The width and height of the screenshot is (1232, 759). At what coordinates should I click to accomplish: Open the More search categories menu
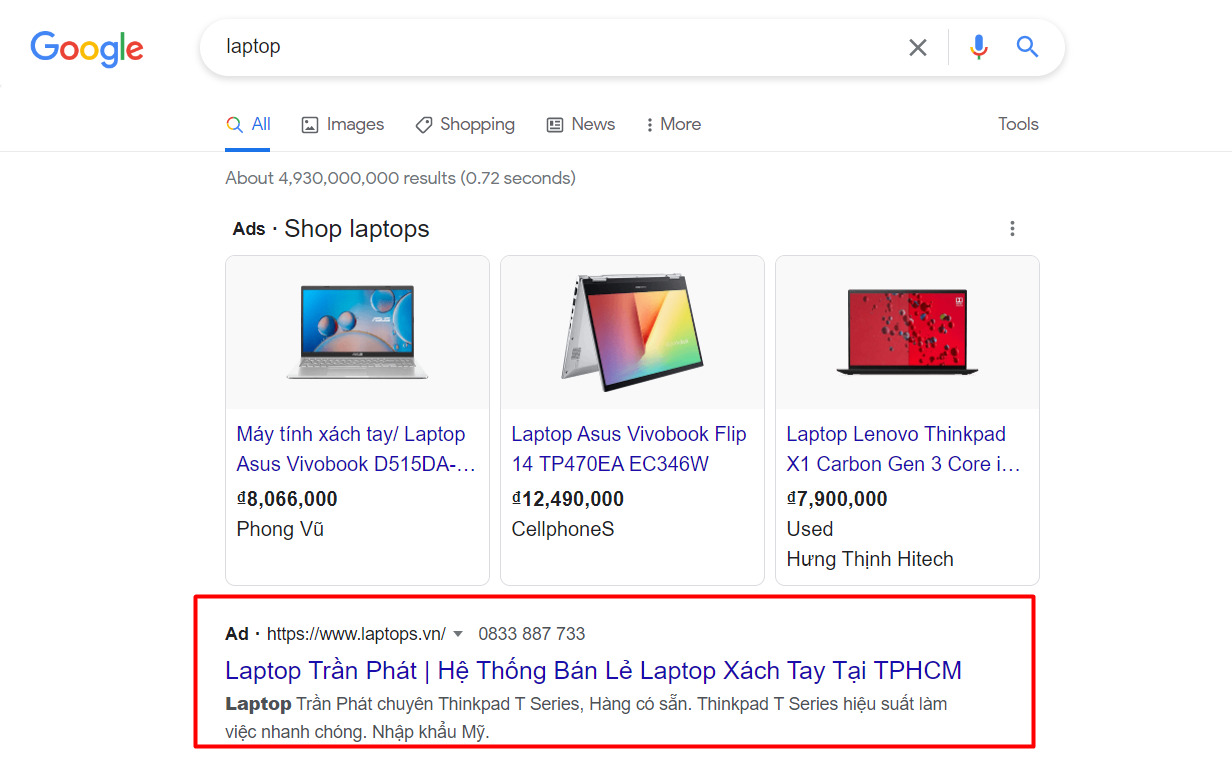[x=673, y=125]
